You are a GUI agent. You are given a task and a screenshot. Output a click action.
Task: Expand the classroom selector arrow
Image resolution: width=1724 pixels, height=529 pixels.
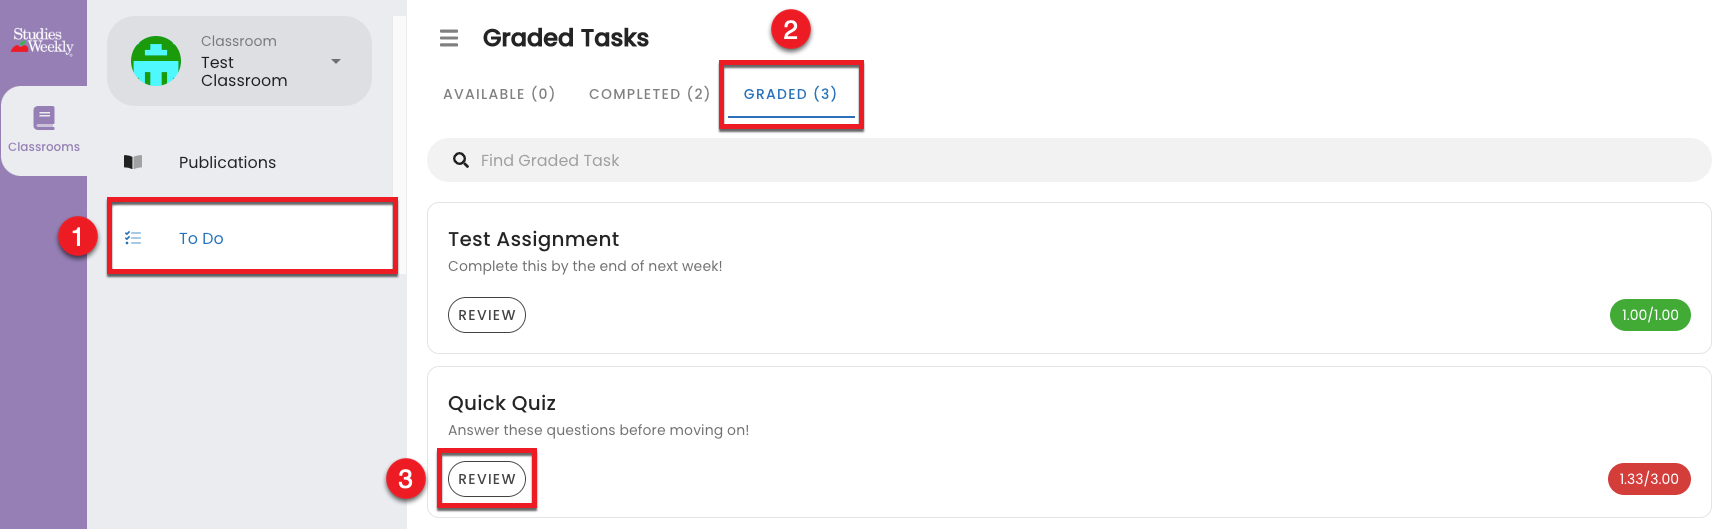click(336, 61)
